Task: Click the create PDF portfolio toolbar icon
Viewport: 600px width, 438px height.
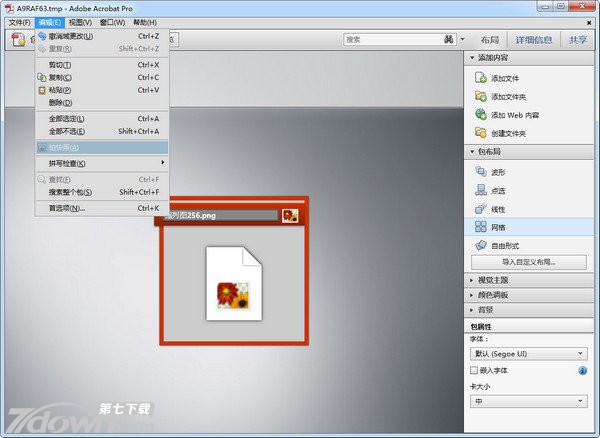Action: (x=18, y=39)
